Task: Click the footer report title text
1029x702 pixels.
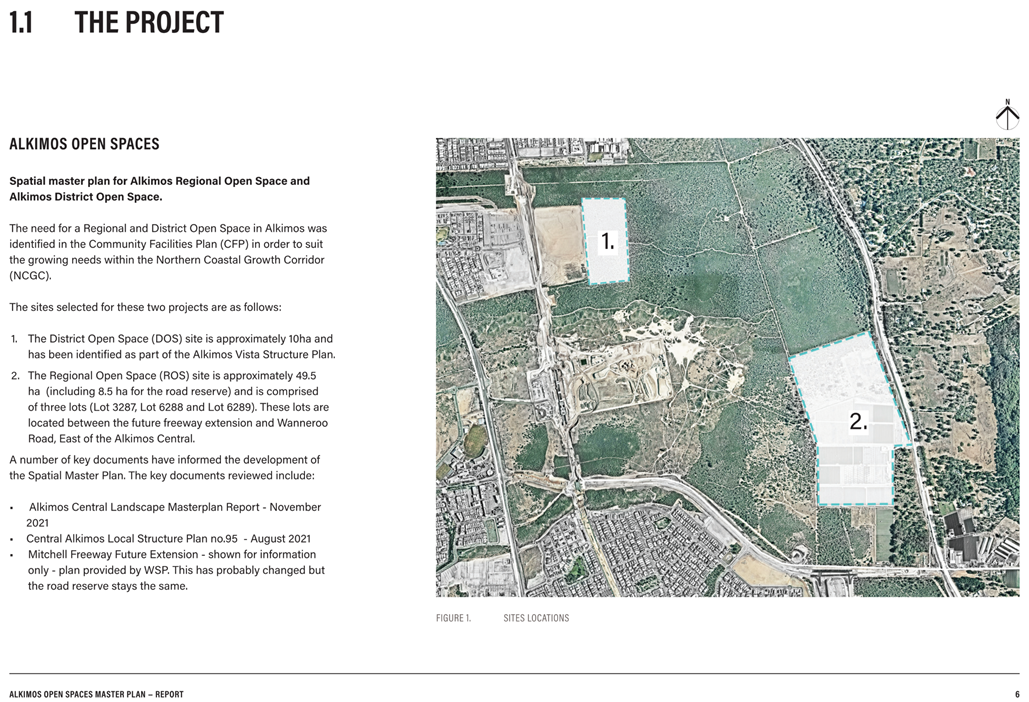Action: 96,694
